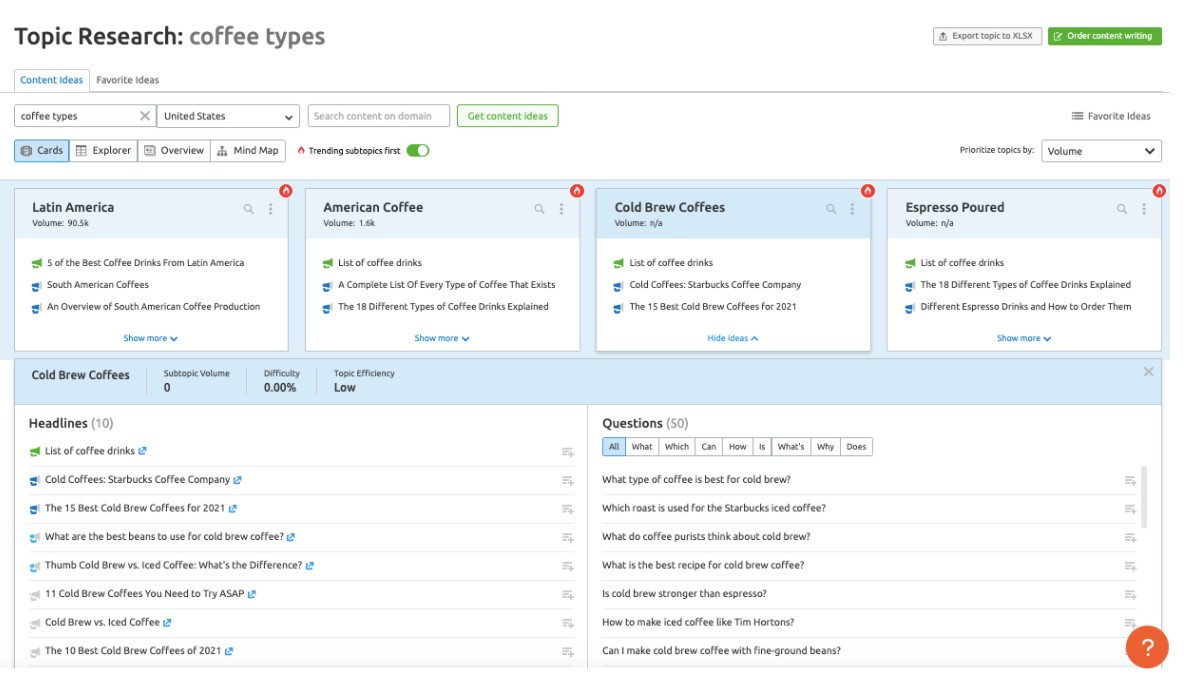Click the search icon on Espresso Poured card
1187x692 pixels.
click(x=1122, y=209)
